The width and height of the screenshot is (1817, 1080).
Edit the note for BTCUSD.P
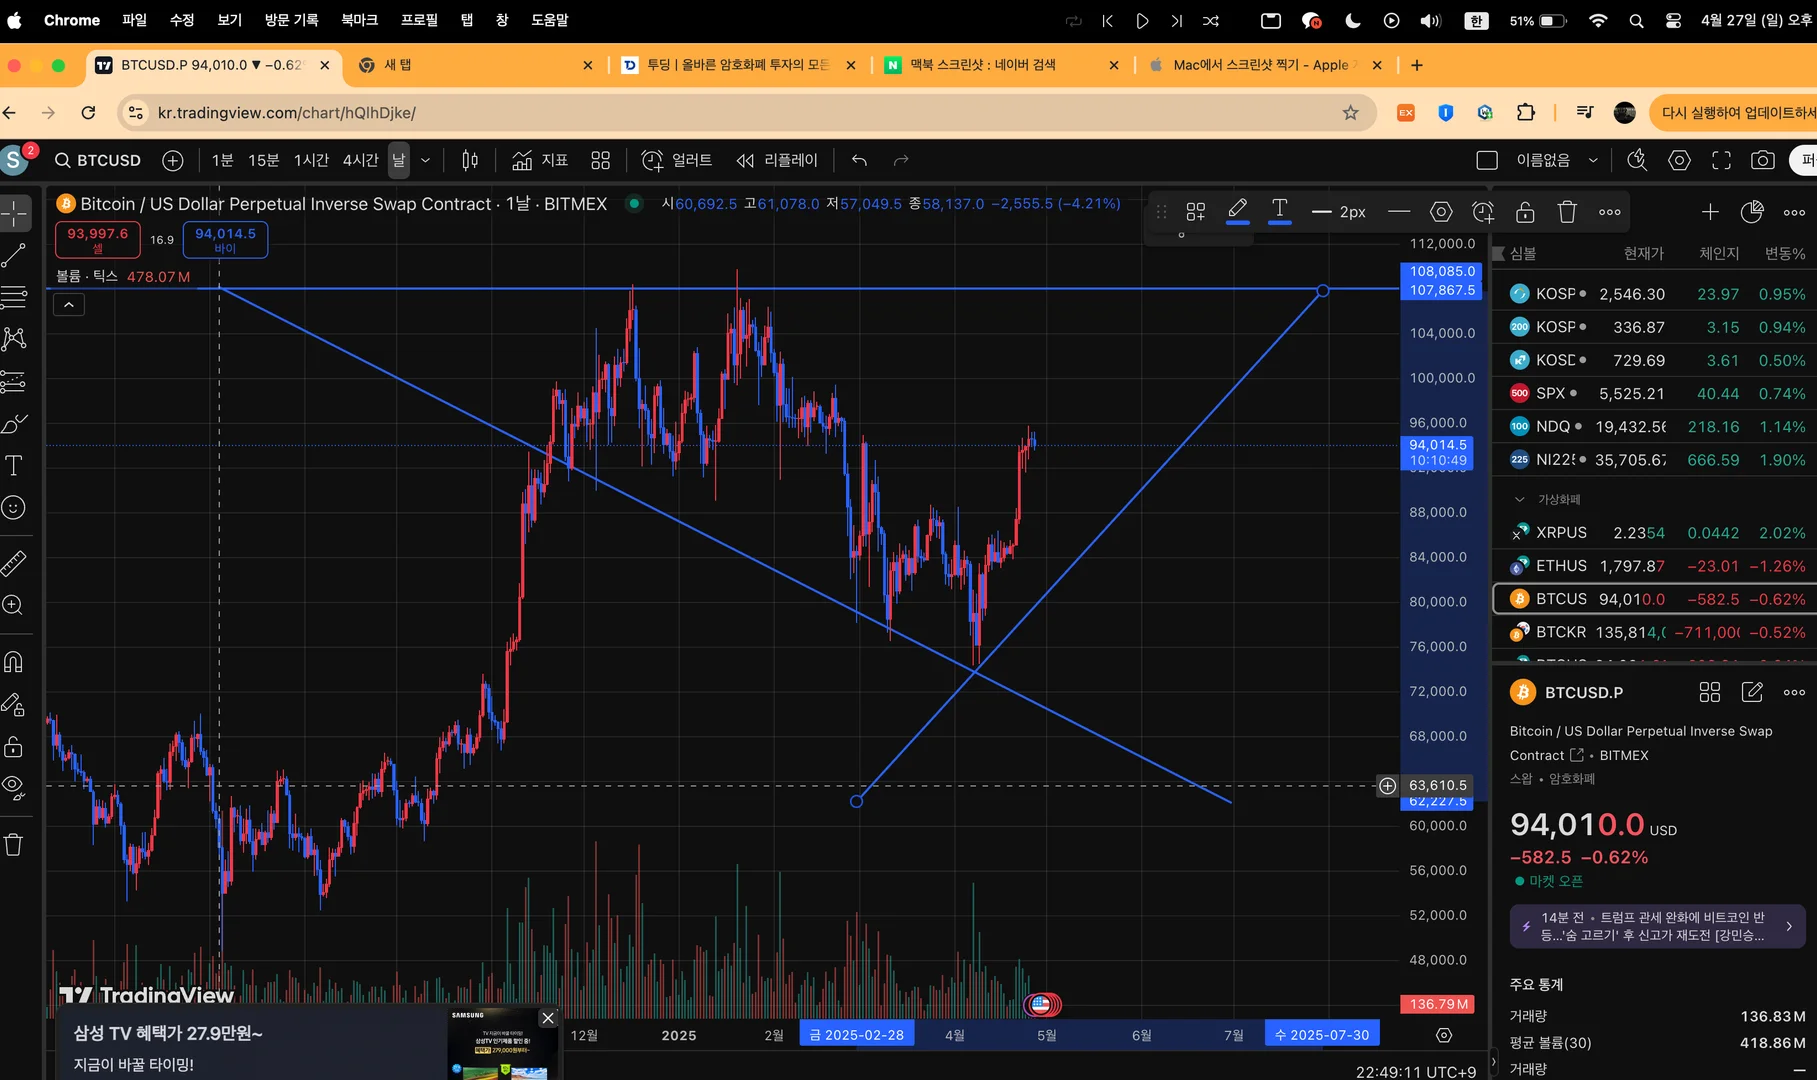click(1752, 692)
